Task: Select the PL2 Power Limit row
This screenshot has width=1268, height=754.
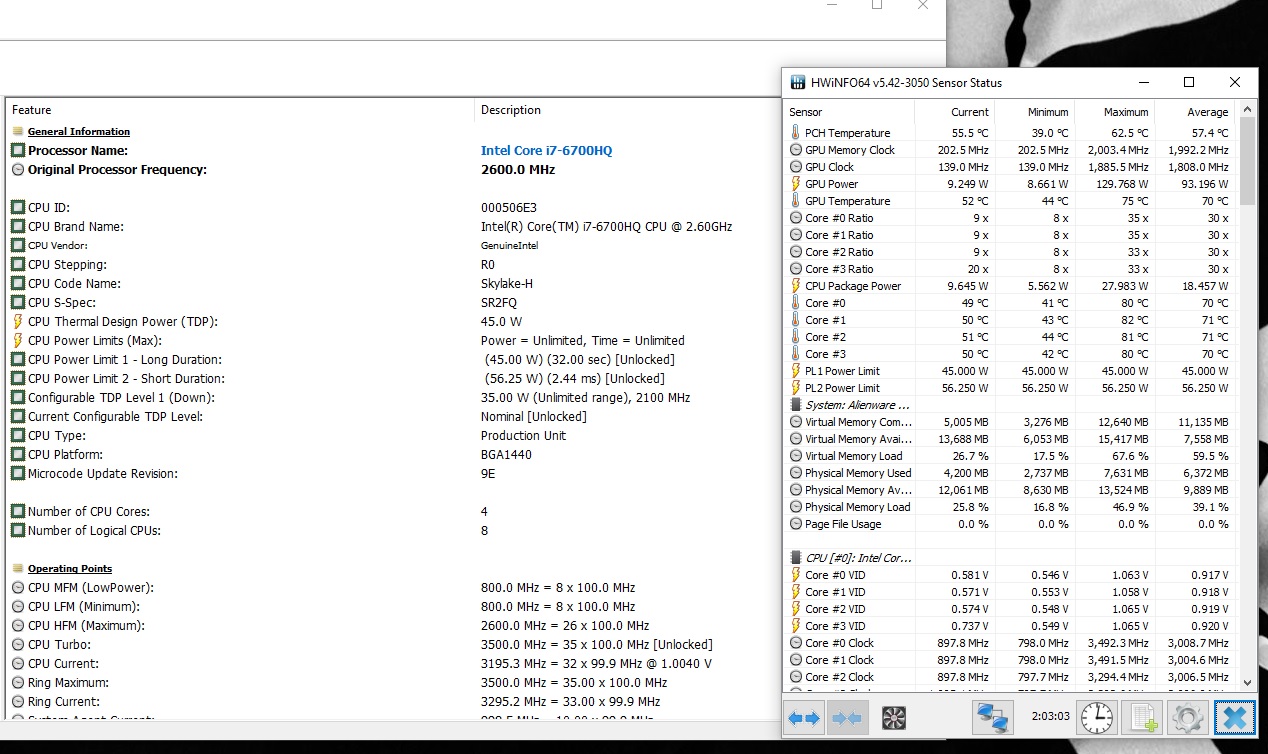Action: tap(1010, 388)
